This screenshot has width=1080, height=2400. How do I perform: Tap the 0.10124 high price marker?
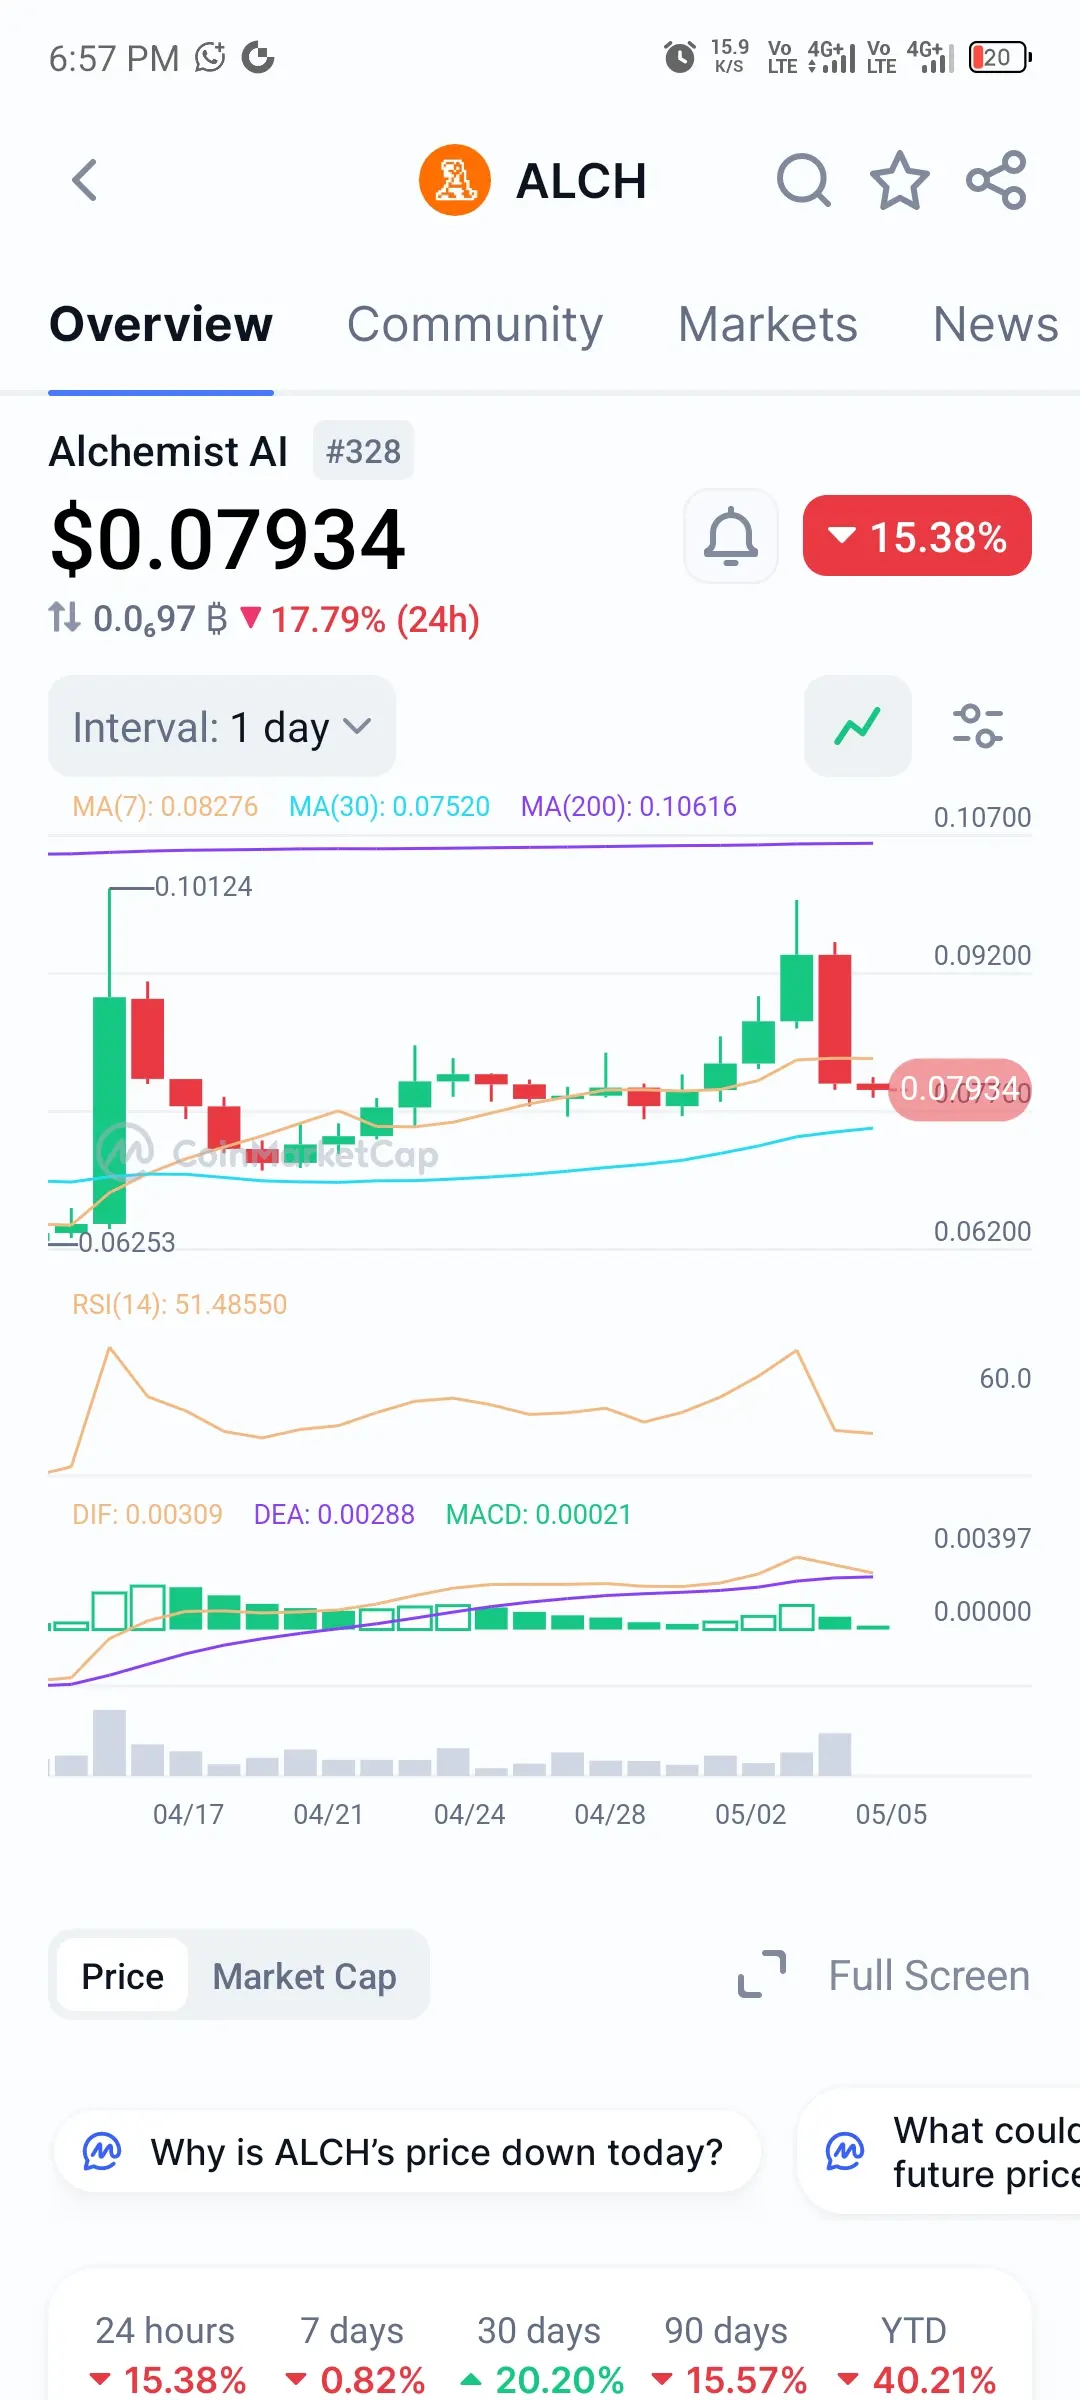click(x=203, y=887)
